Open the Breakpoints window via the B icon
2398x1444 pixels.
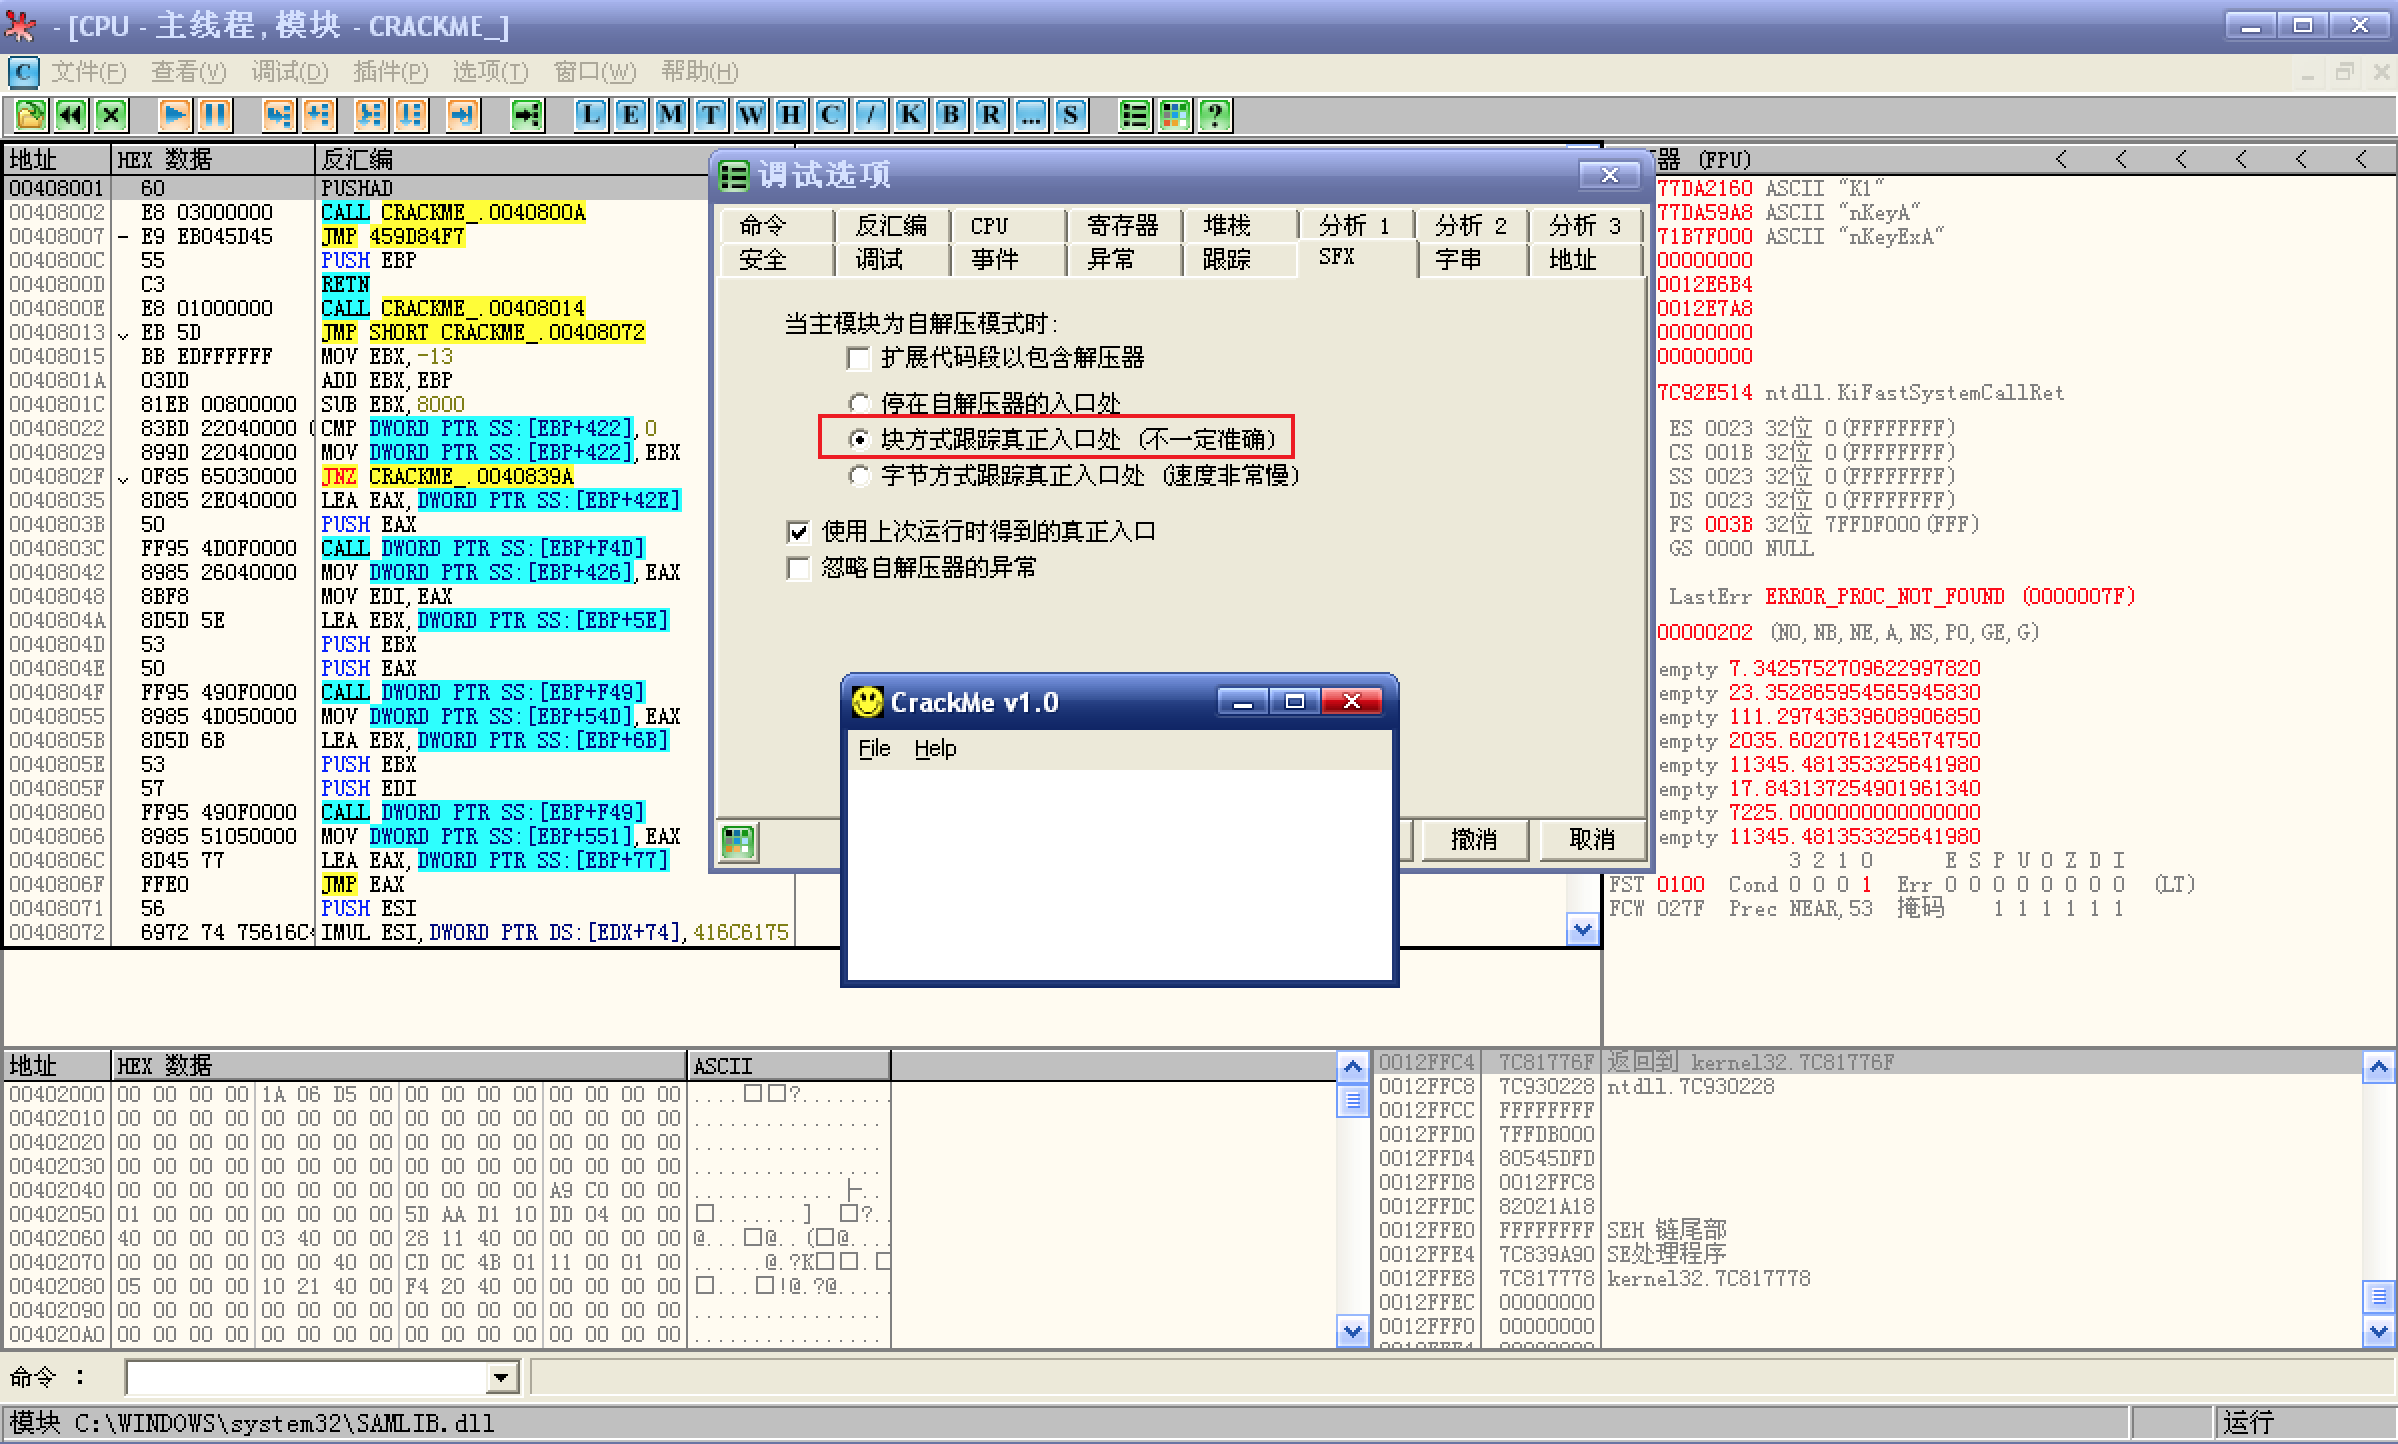[950, 115]
